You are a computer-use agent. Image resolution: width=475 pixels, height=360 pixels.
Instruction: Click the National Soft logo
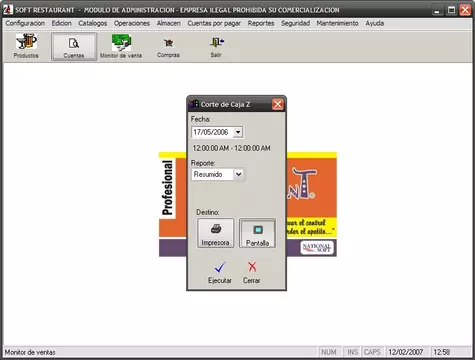[x=316, y=248]
